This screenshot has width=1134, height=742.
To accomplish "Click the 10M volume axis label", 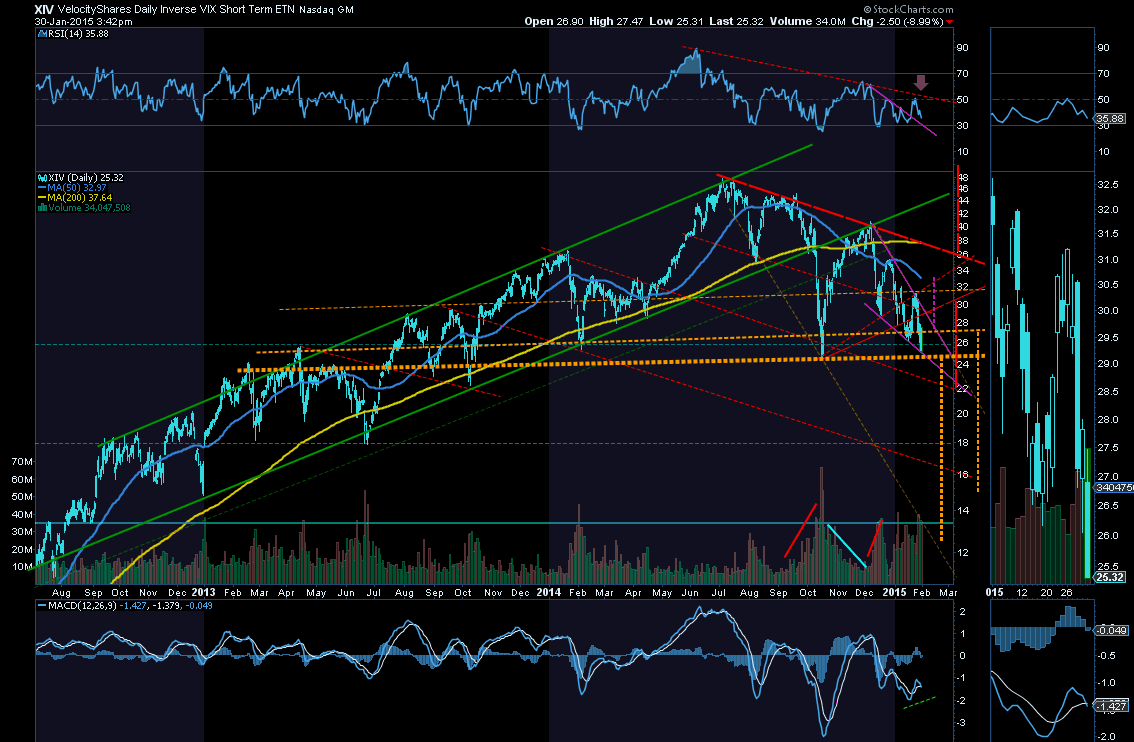I will (22, 566).
